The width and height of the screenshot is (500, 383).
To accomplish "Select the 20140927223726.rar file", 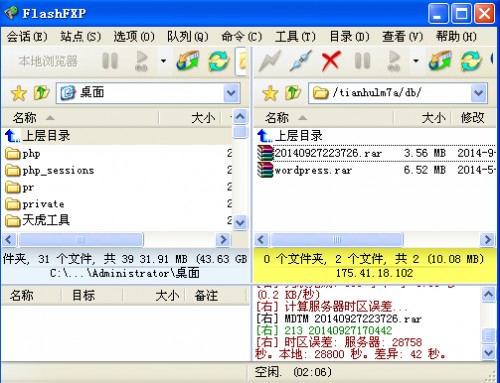I will [376, 153].
